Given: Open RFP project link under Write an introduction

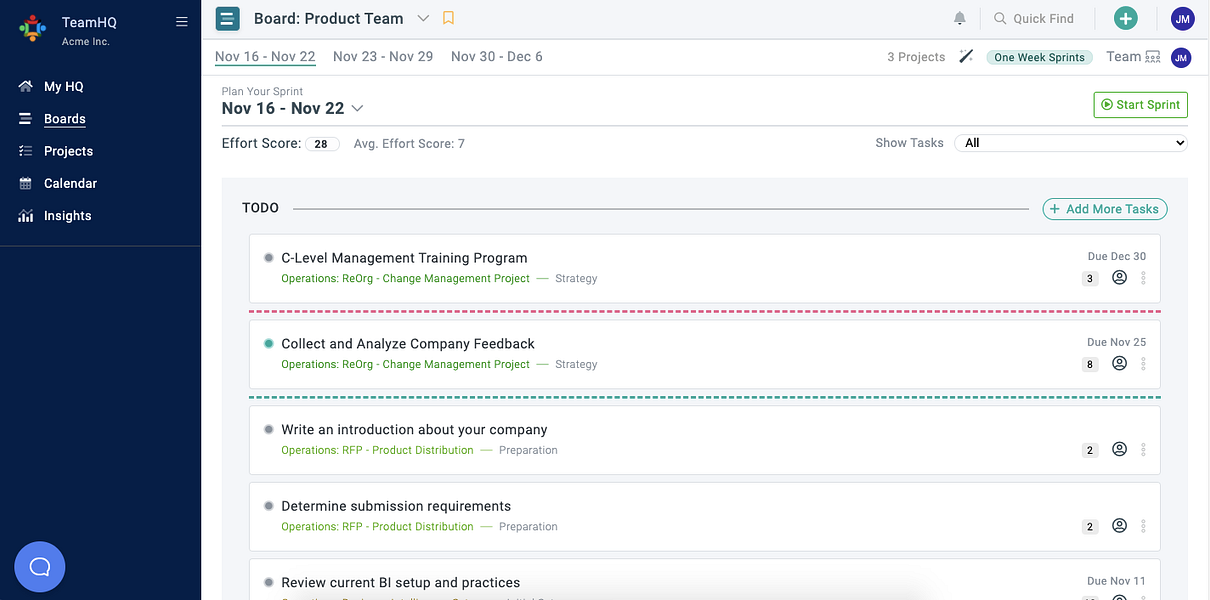Looking at the screenshot, I should (377, 450).
